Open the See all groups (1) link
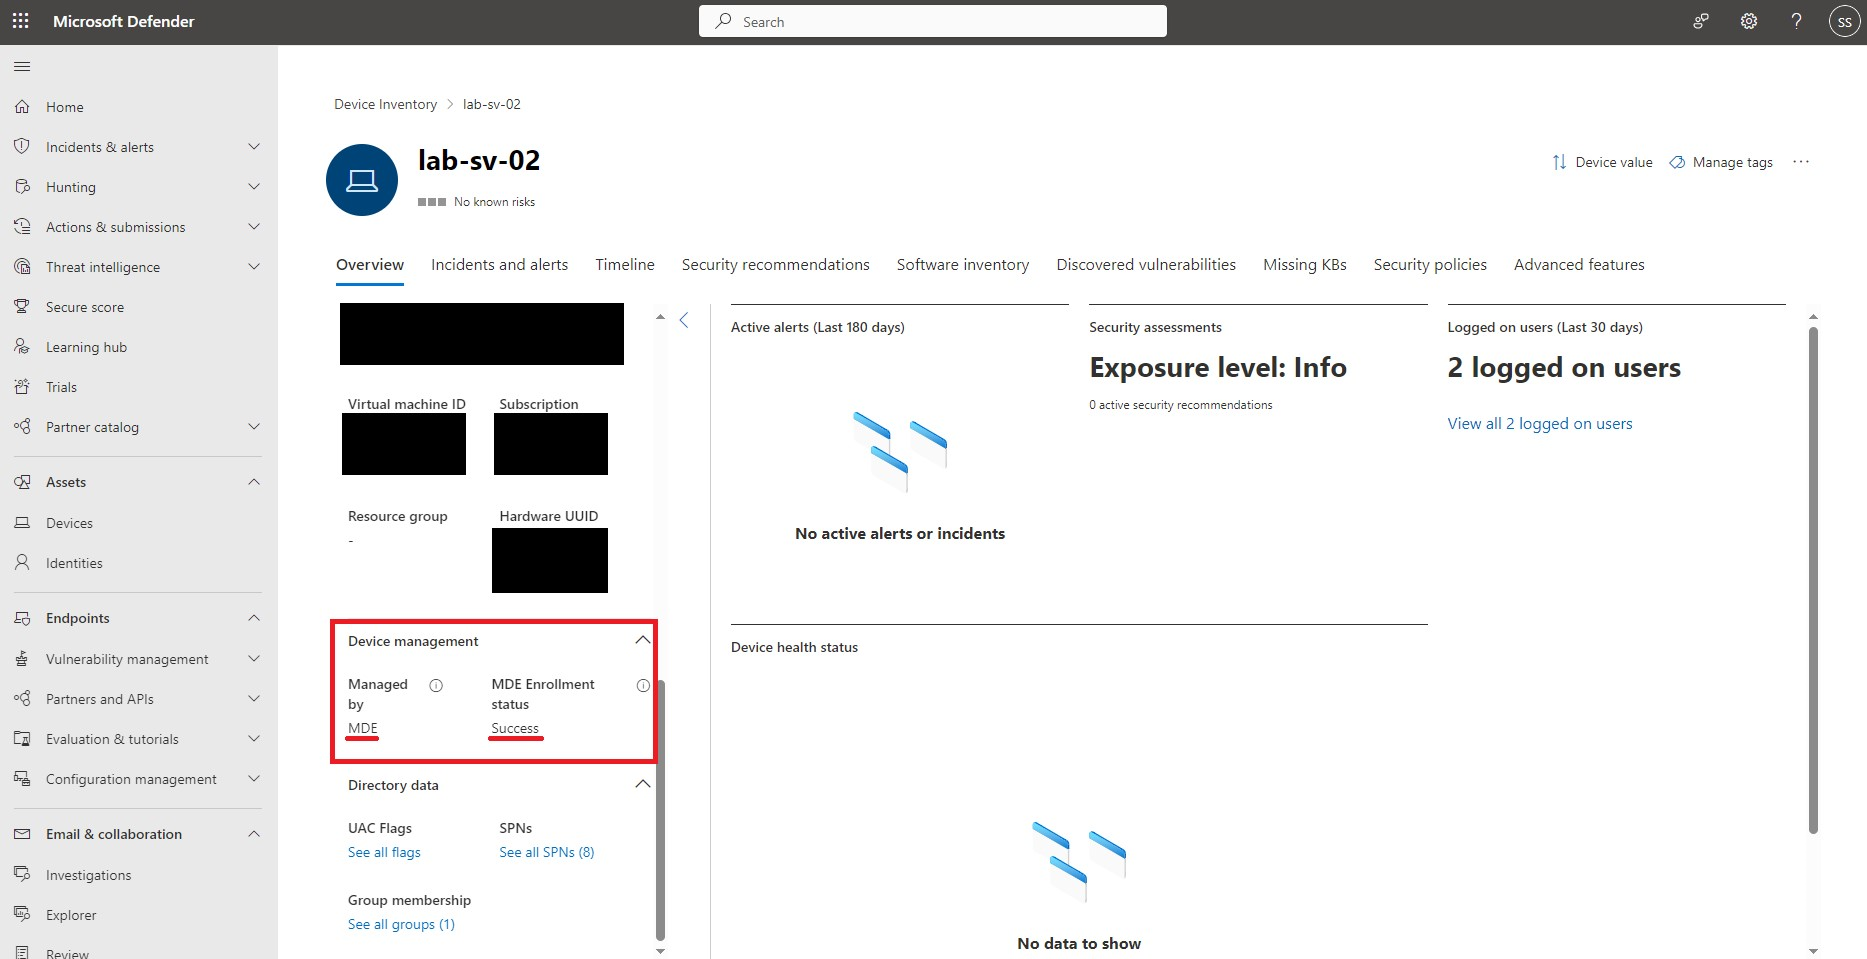The width and height of the screenshot is (1867, 959). (x=401, y=925)
